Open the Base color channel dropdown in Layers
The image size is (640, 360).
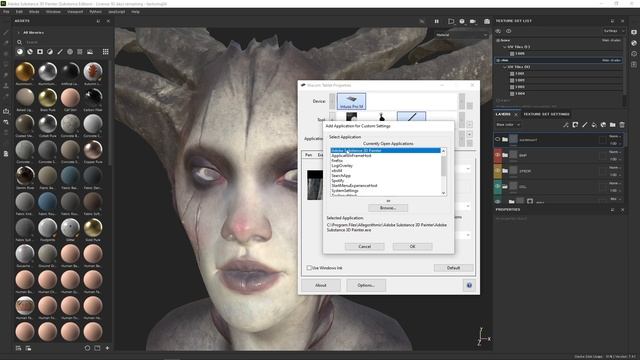pos(508,125)
